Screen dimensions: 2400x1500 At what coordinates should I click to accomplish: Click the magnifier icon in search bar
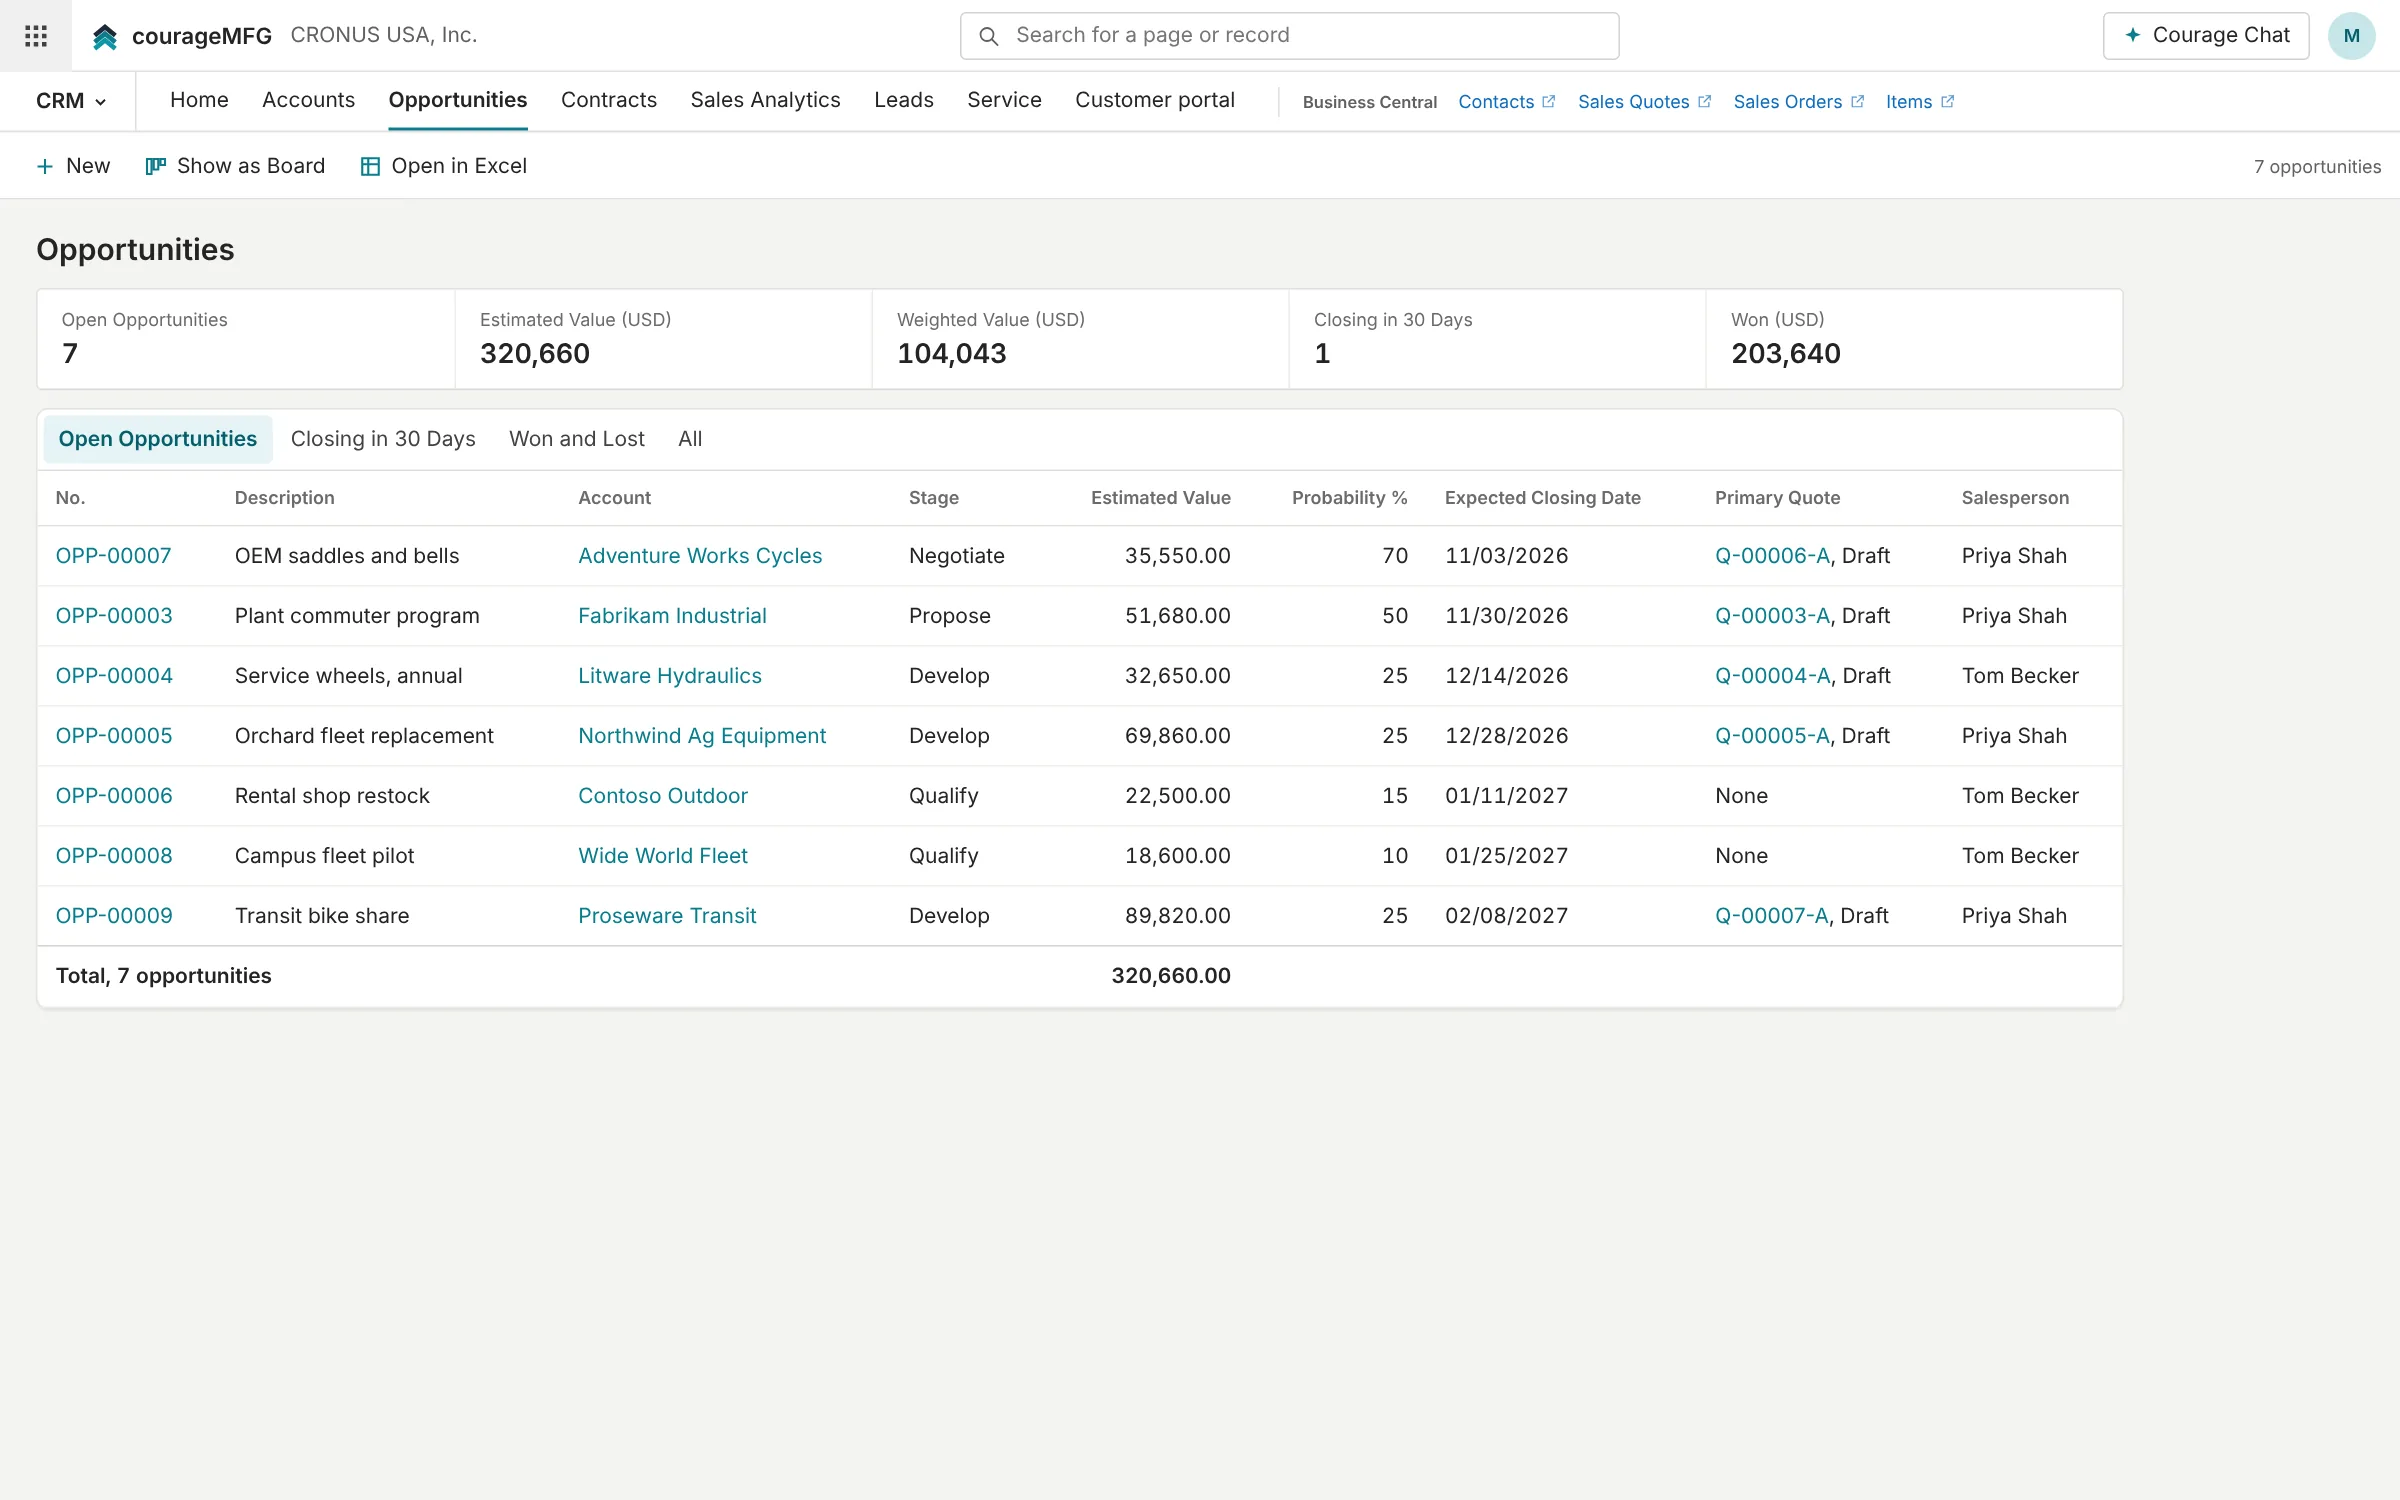988,36
